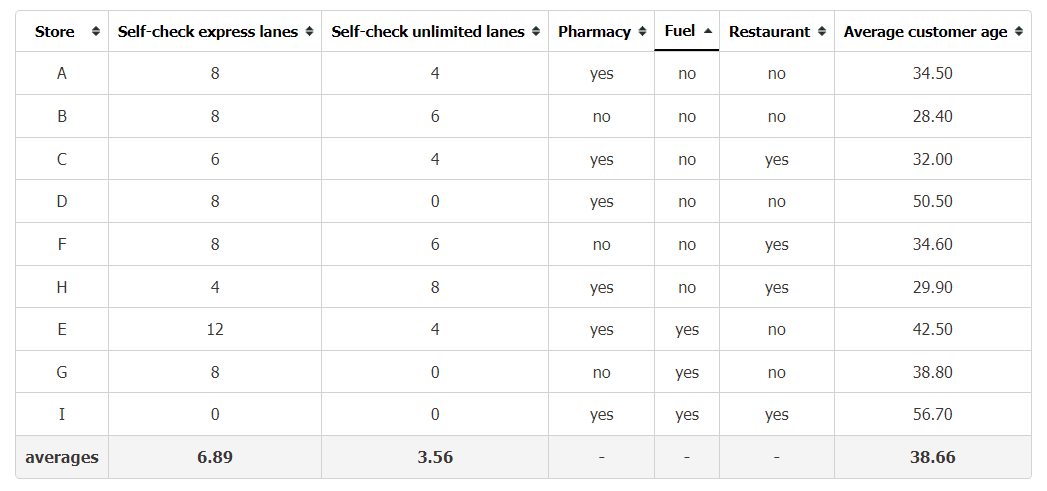Click the 6.89 average express lanes cell
The image size is (1047, 491).
pyautogui.click(x=214, y=458)
